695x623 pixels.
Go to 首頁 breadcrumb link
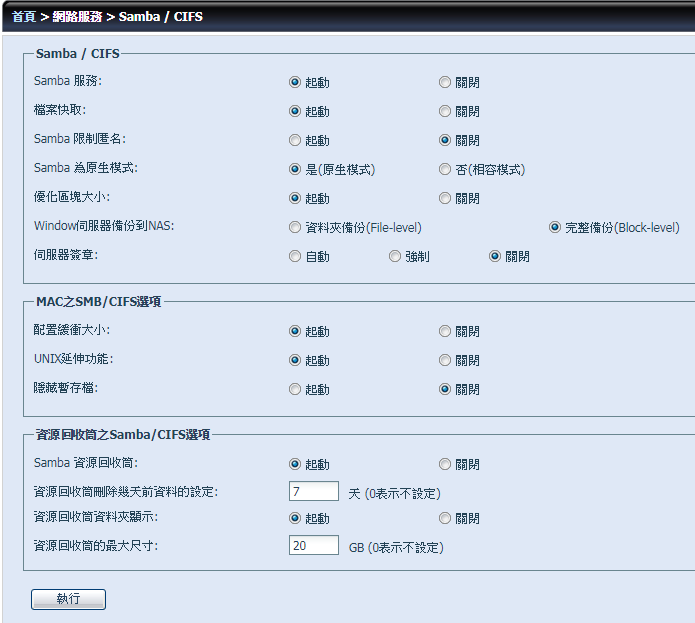[x=23, y=16]
